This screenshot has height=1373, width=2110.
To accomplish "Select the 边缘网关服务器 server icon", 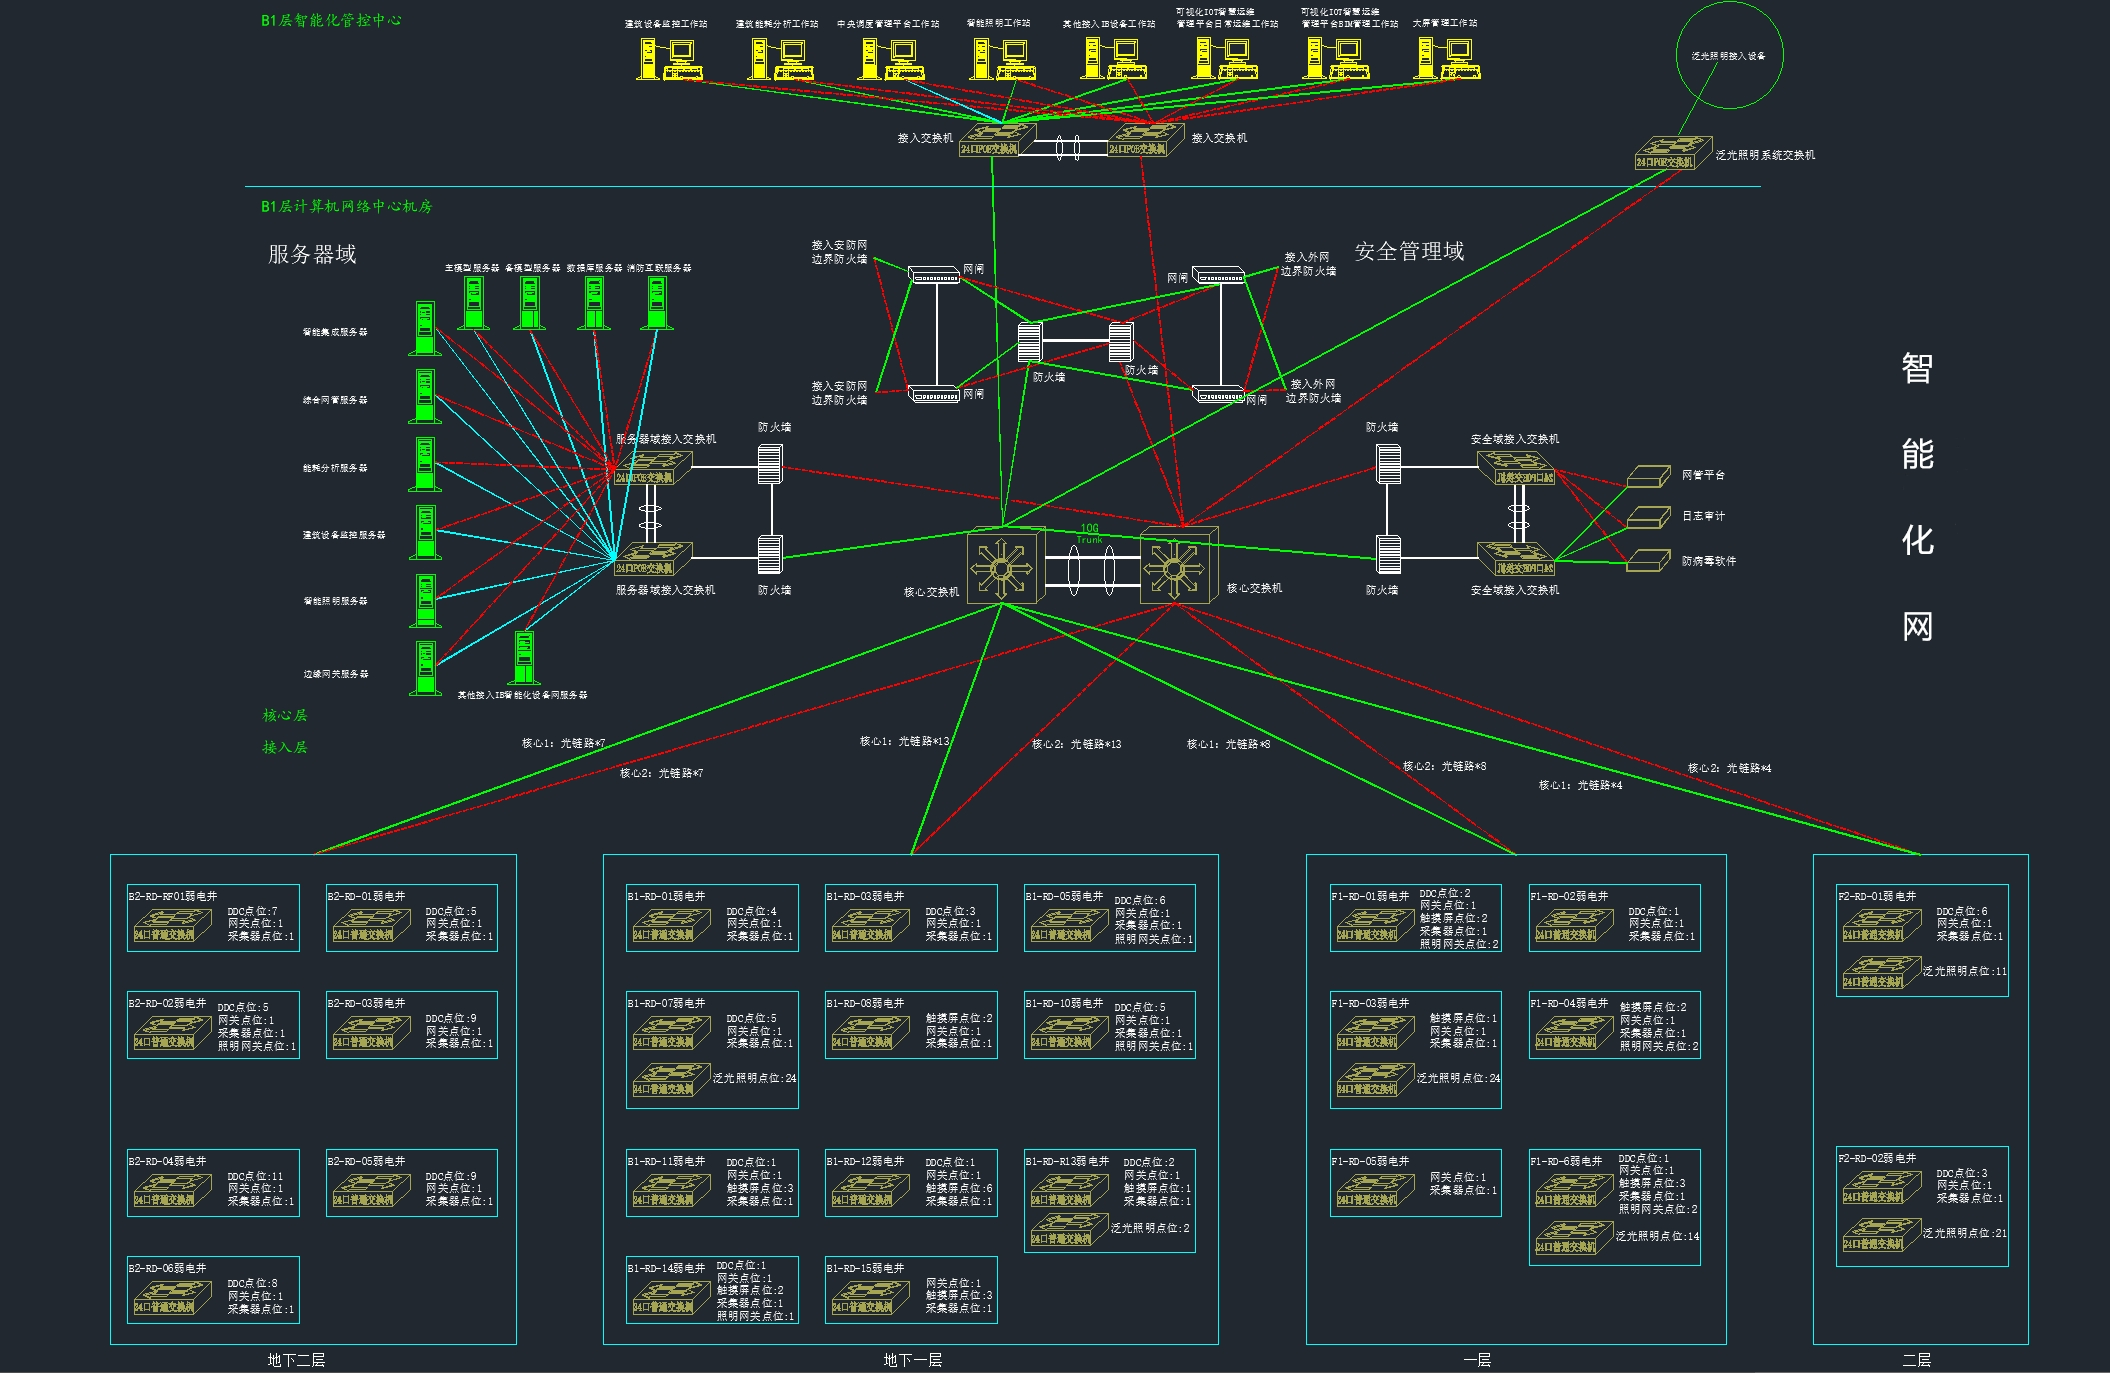I will tap(425, 668).
